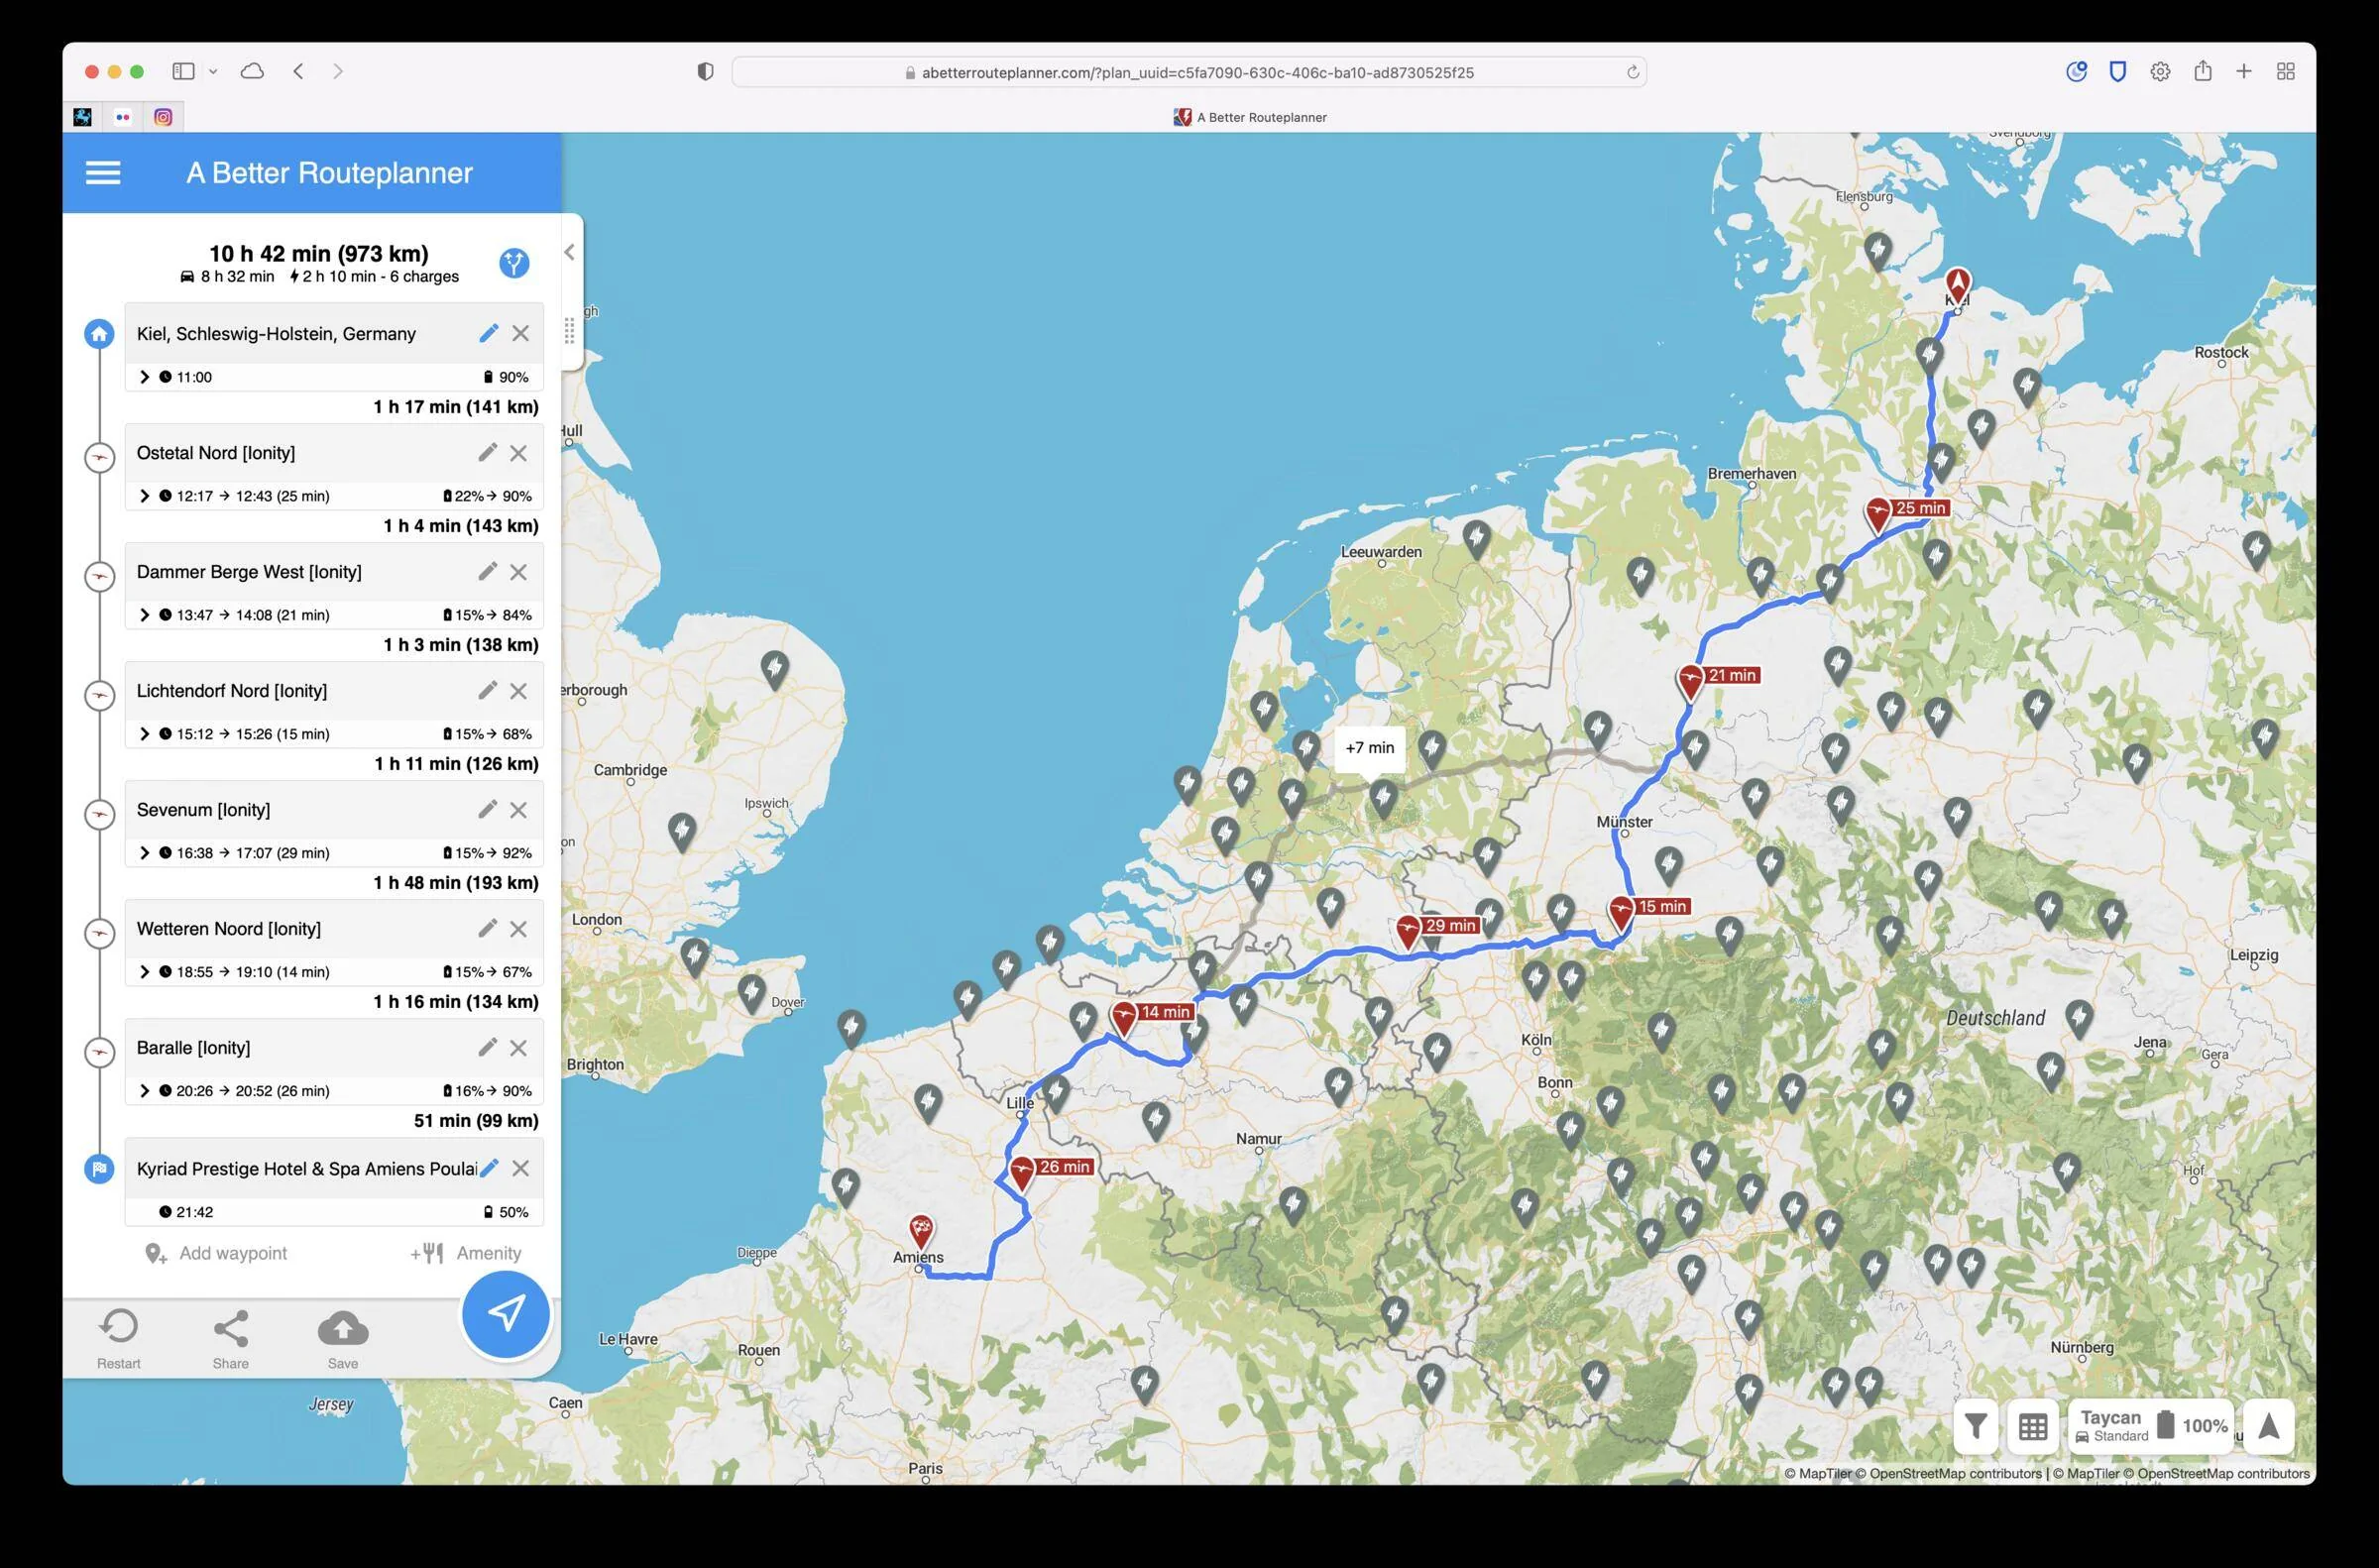The image size is (2379, 1568).
Task: Click the alternative routes icon beside trip summary
Action: pyautogui.click(x=514, y=263)
